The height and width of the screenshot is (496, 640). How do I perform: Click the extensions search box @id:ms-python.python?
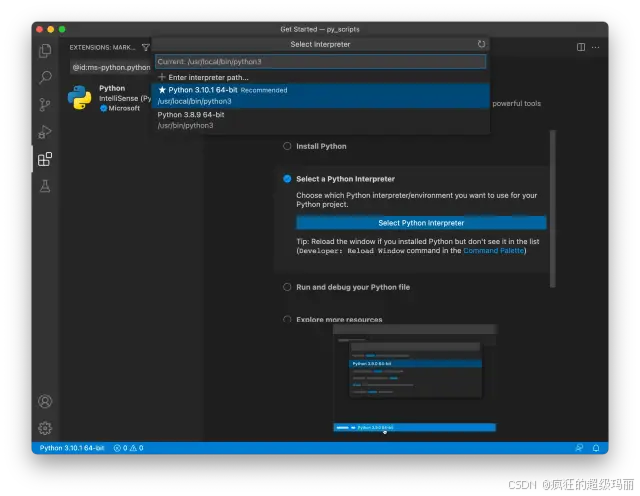click(x=111, y=67)
